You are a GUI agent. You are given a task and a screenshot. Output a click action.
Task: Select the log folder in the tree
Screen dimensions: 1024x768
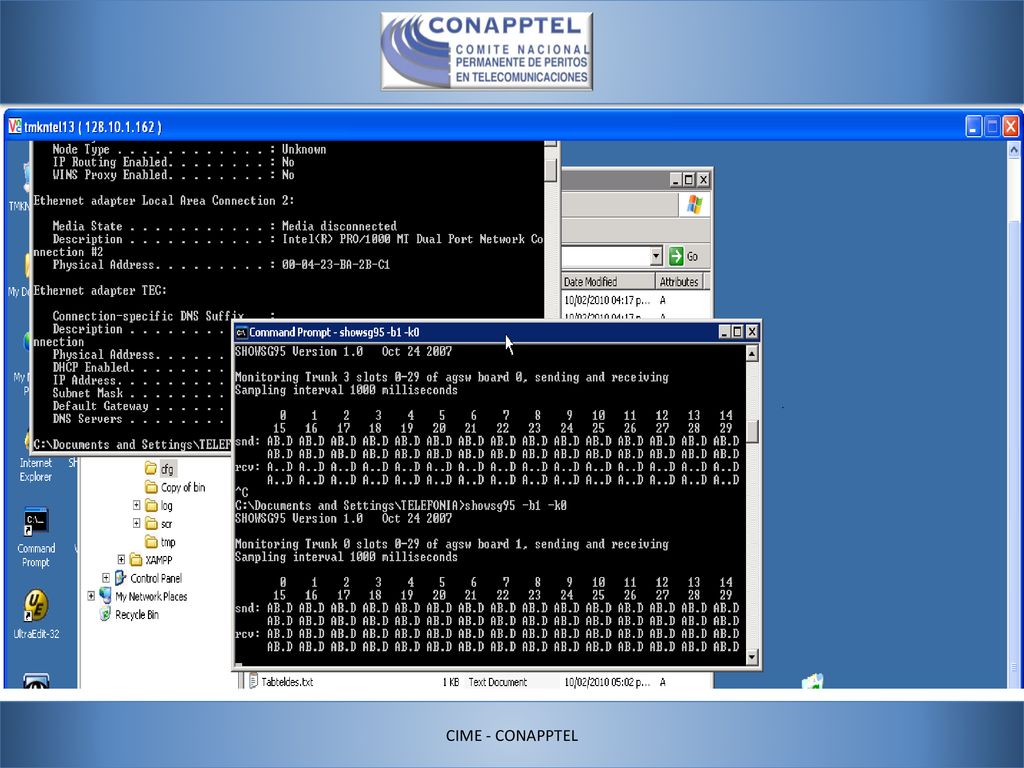(x=159, y=505)
